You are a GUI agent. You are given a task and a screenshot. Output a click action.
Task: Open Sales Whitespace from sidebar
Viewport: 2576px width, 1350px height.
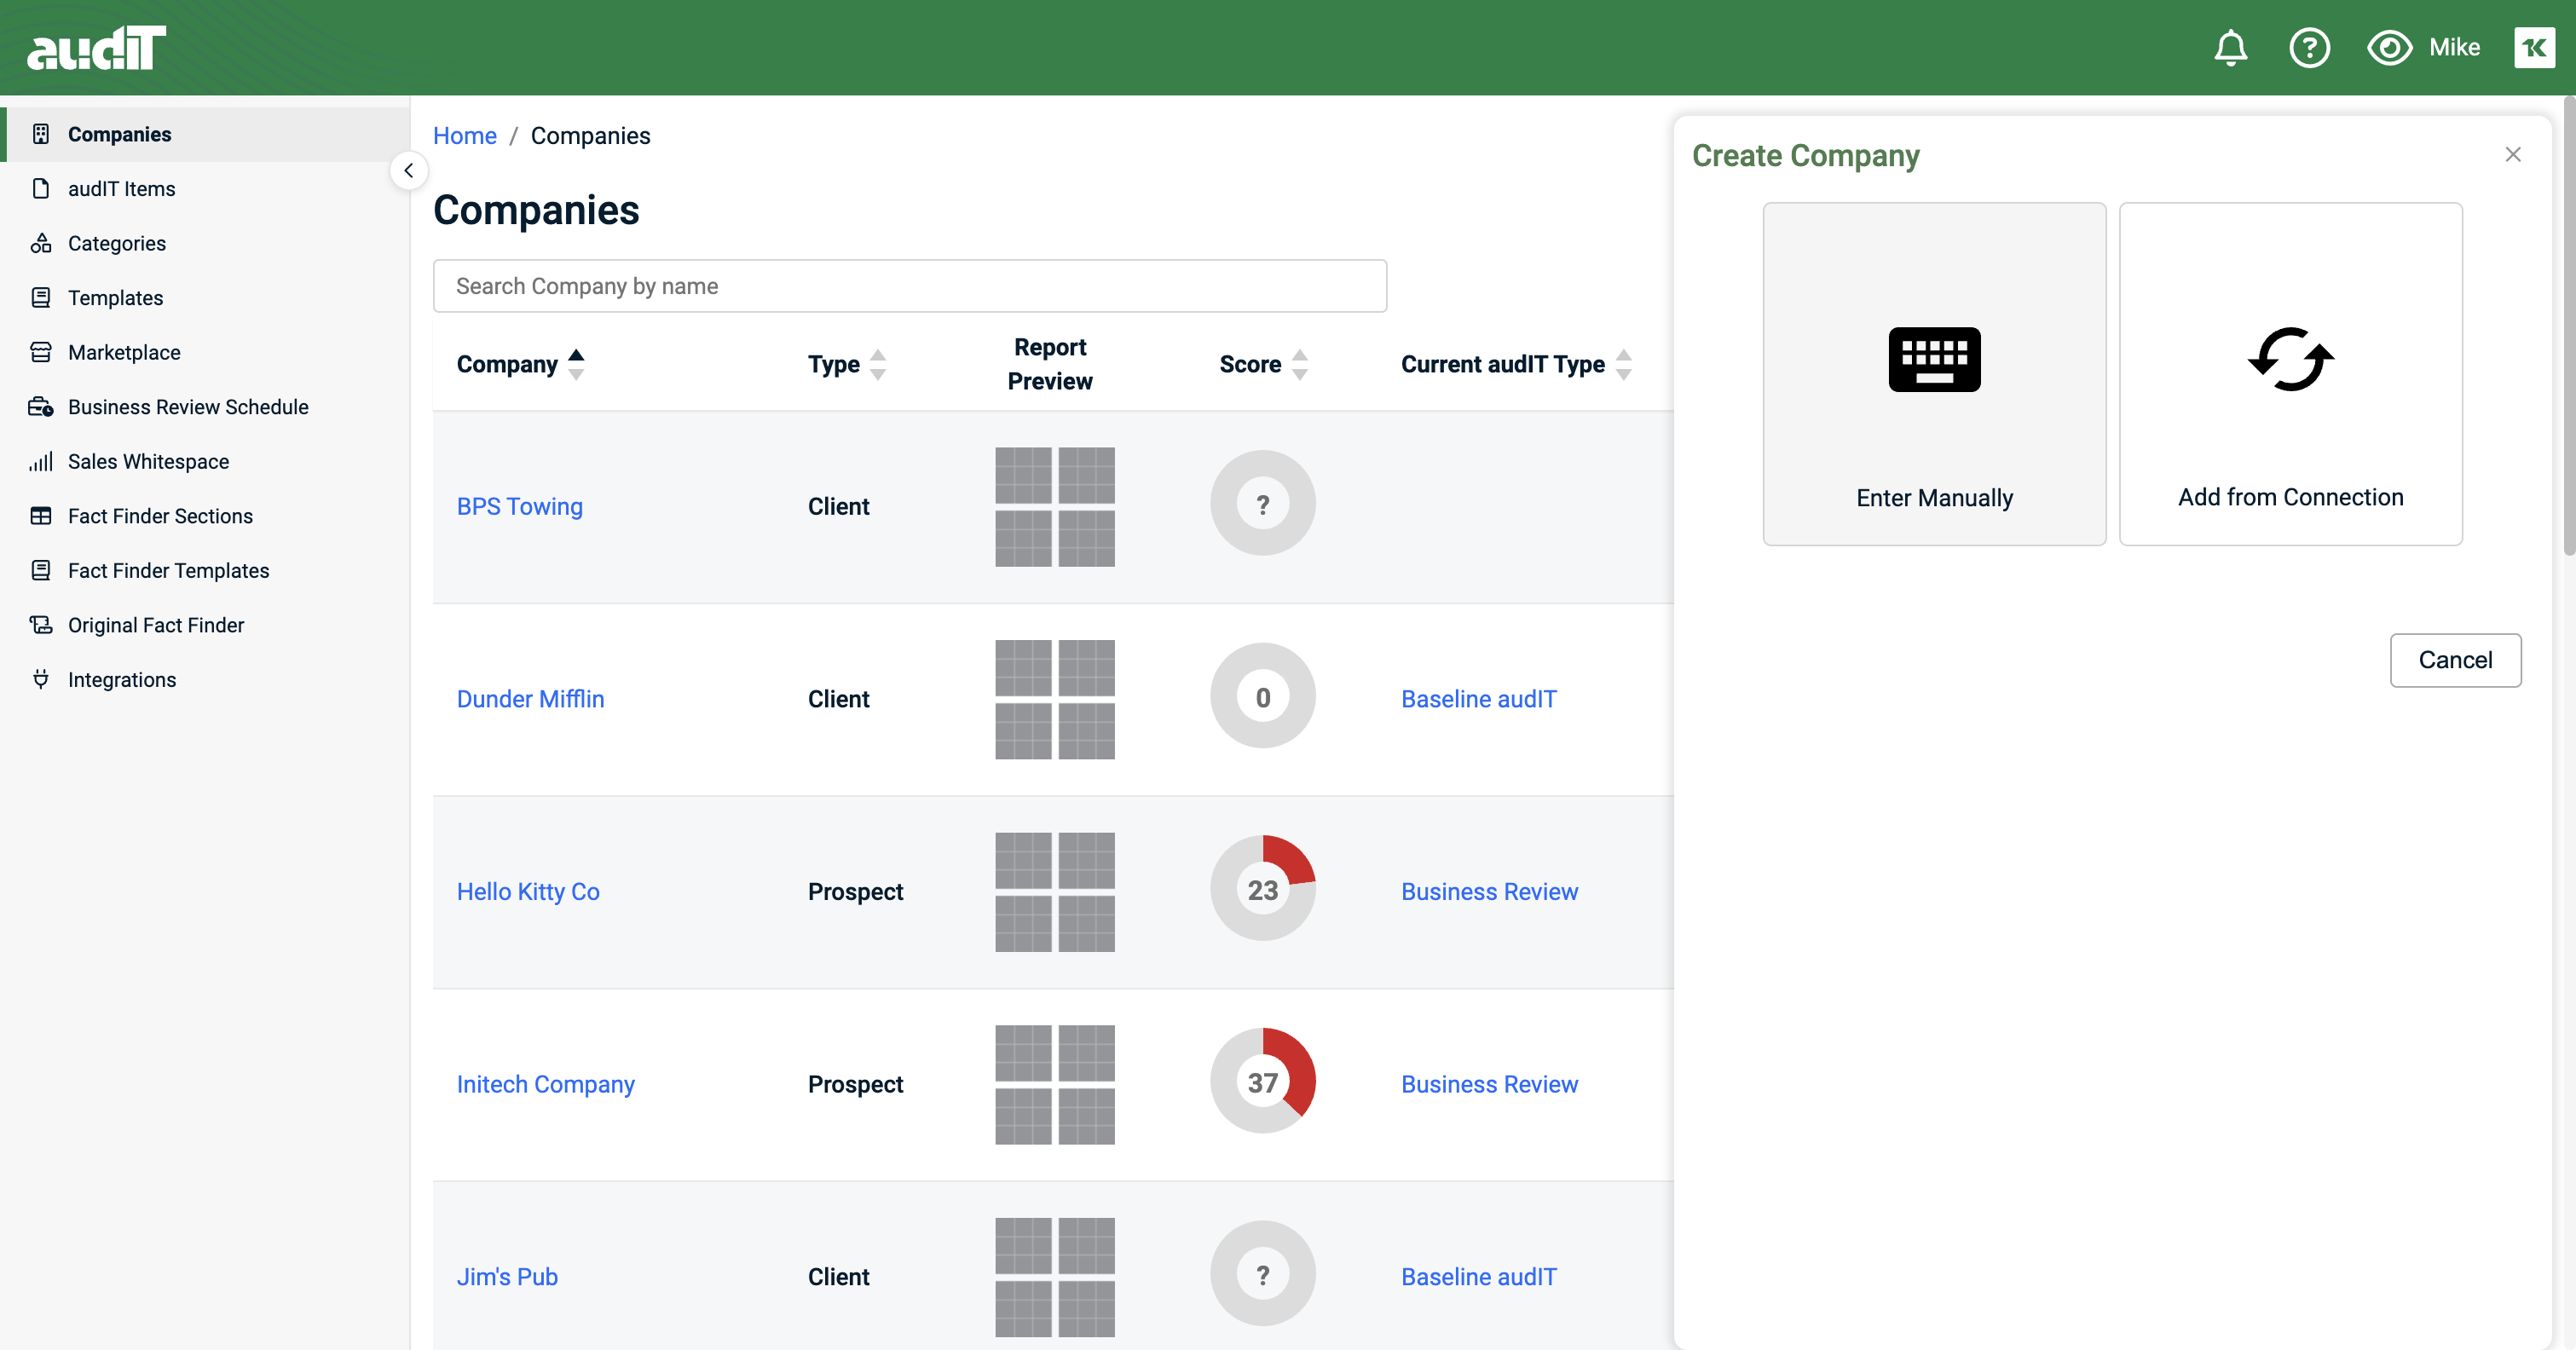click(x=205, y=461)
